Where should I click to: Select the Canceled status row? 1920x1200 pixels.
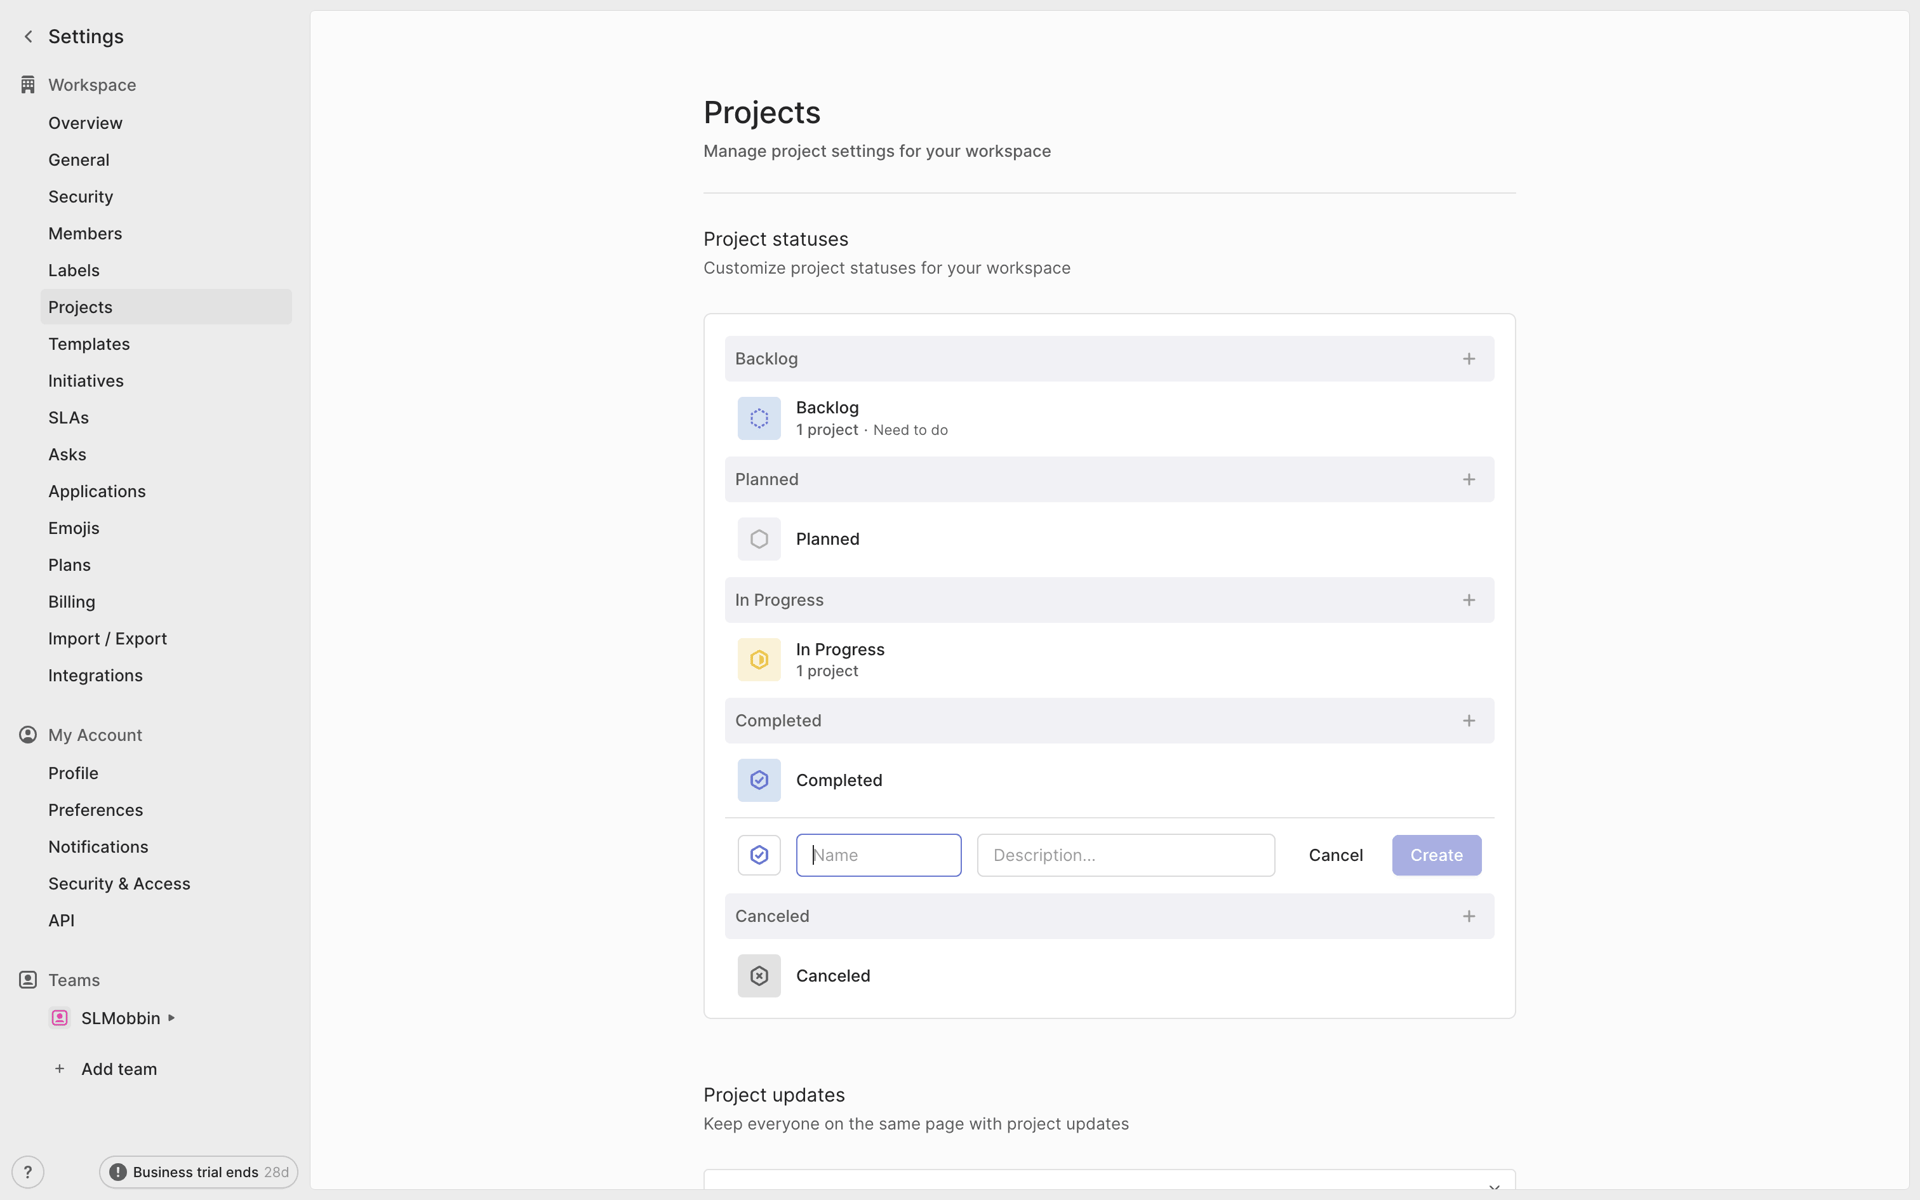click(x=1109, y=976)
